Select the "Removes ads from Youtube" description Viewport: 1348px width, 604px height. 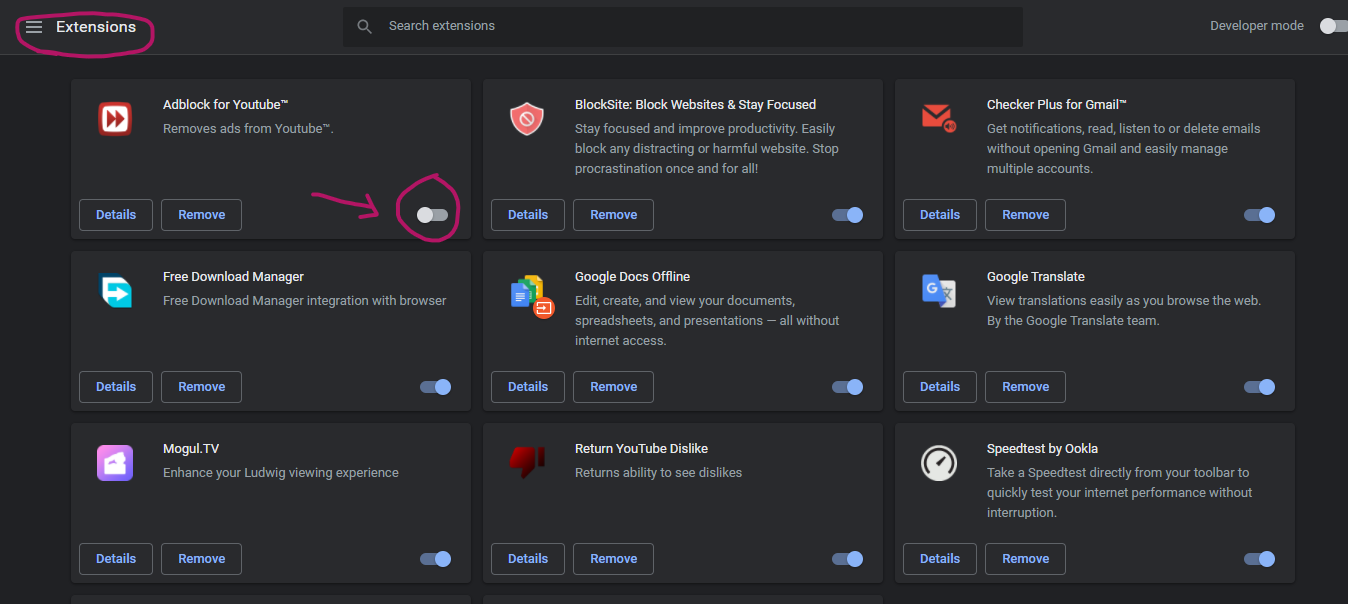[248, 129]
